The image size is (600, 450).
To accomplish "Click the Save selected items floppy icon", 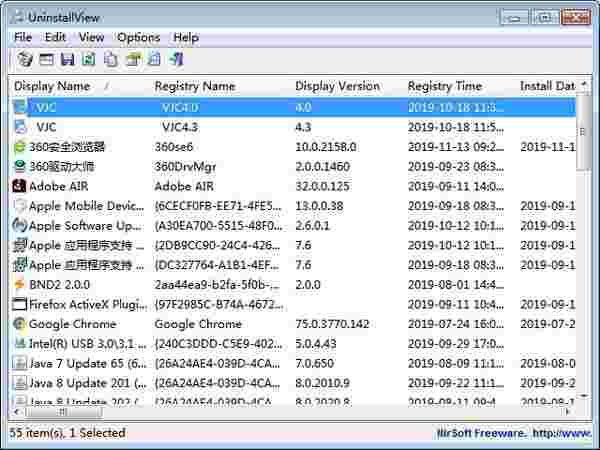I will pos(68,60).
